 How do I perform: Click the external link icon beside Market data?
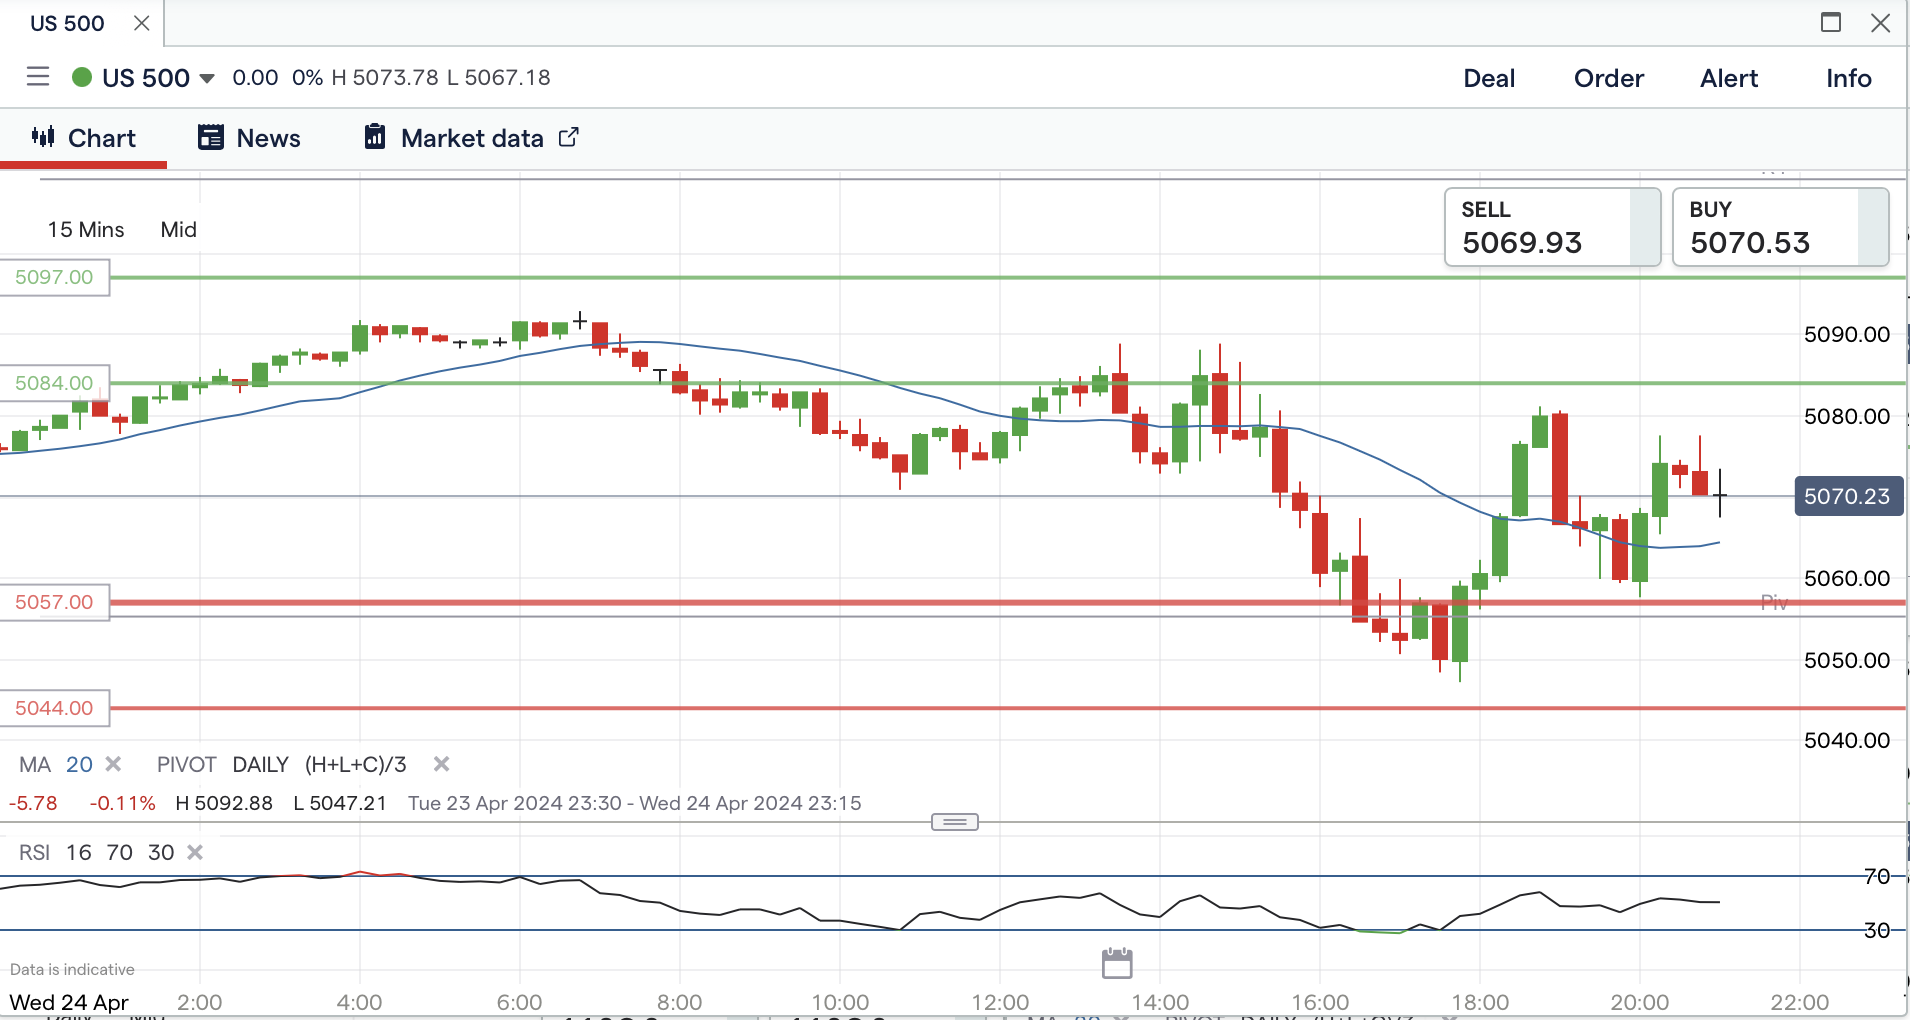coord(568,137)
